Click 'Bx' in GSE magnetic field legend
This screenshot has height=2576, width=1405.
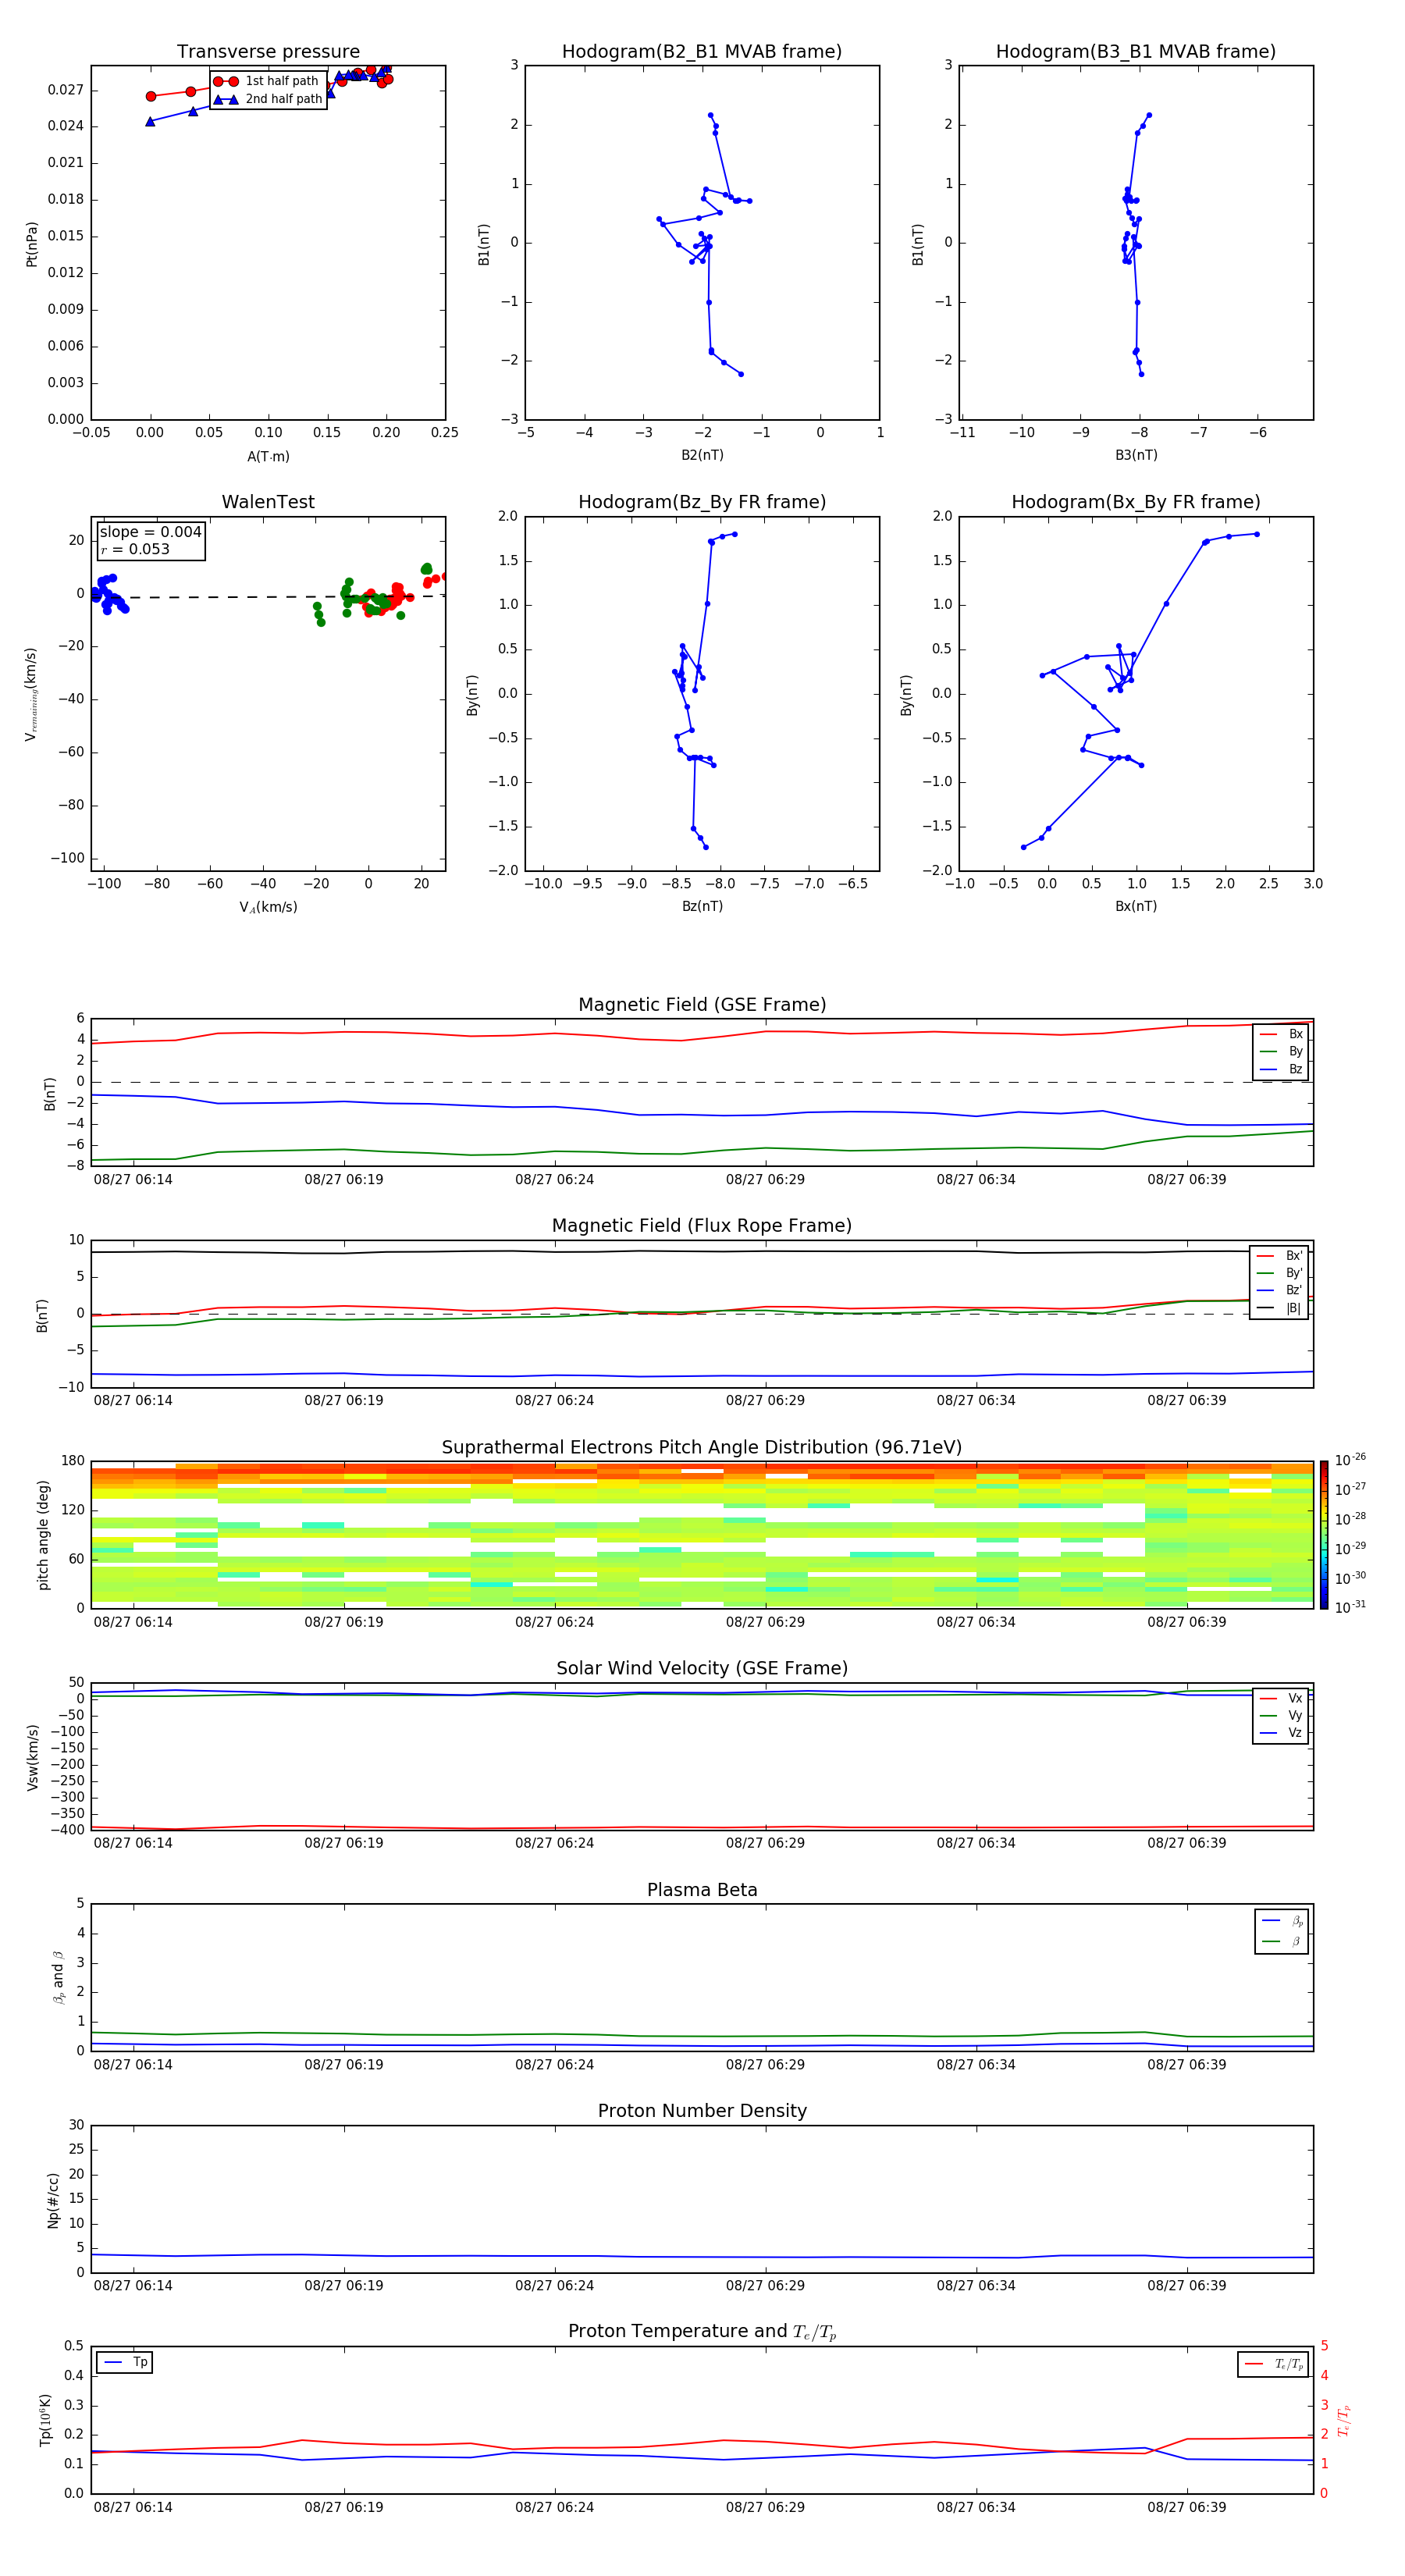1296,1034
